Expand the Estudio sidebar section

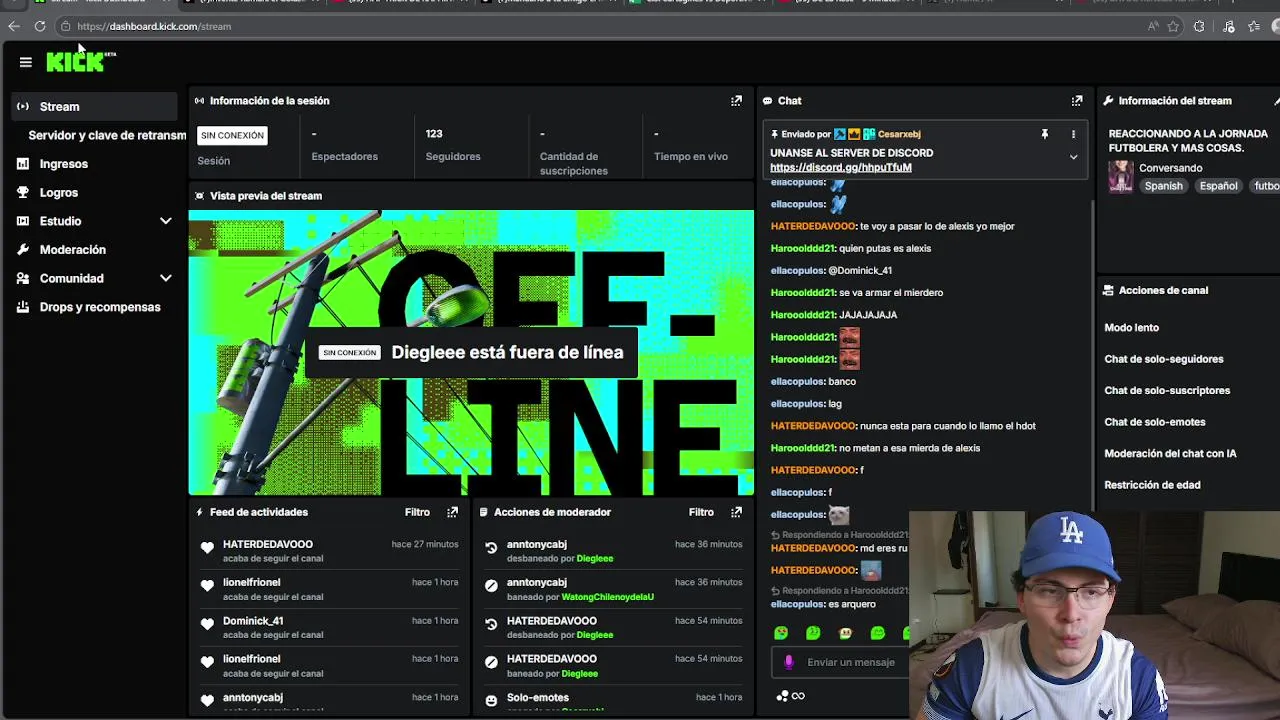coord(166,221)
